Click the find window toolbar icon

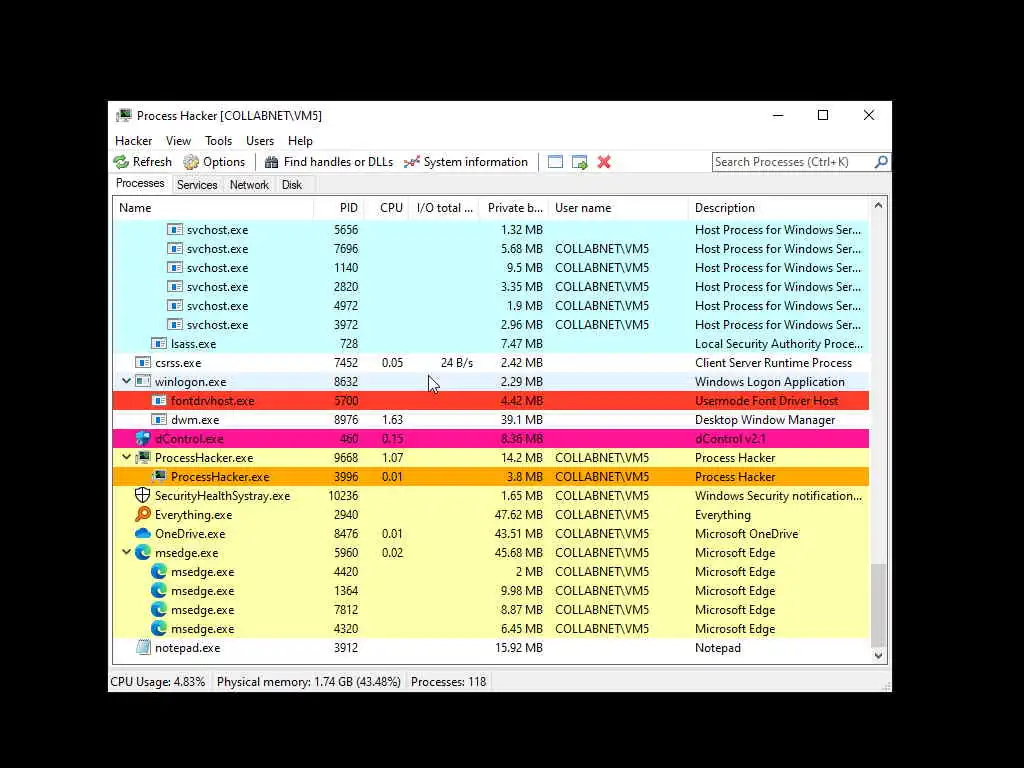(x=555, y=162)
